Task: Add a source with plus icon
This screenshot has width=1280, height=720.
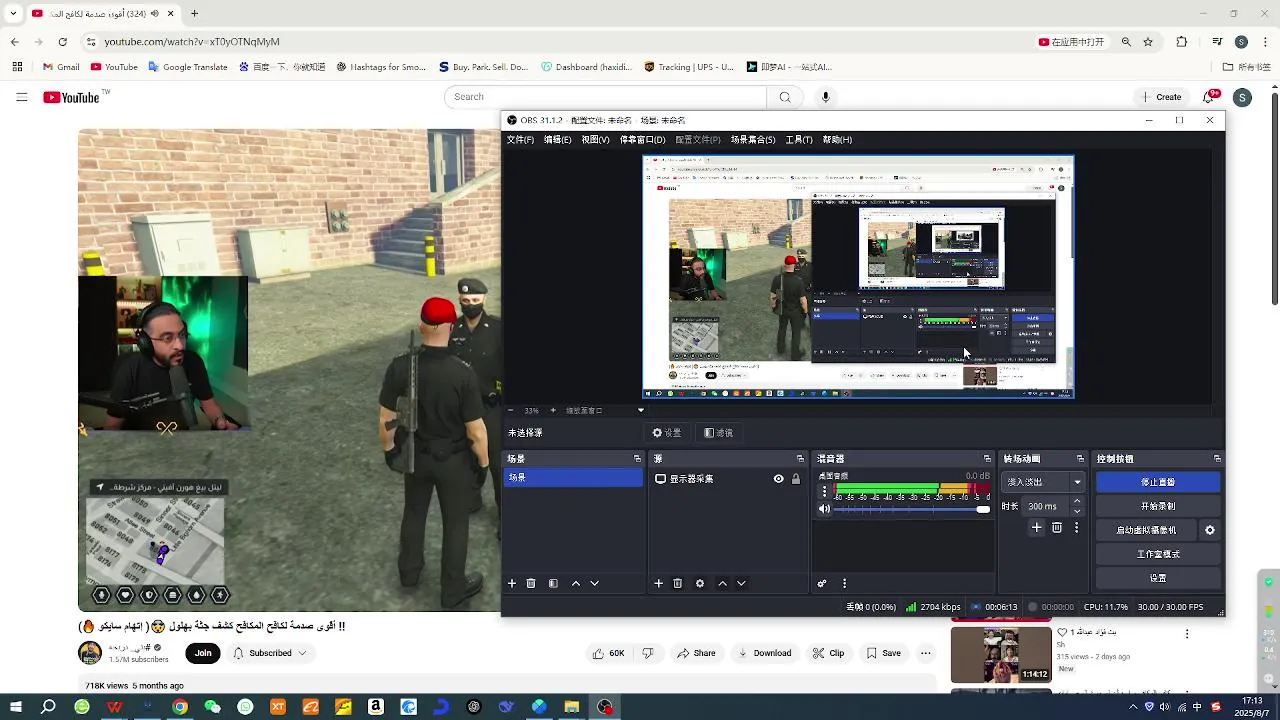Action: [x=658, y=583]
